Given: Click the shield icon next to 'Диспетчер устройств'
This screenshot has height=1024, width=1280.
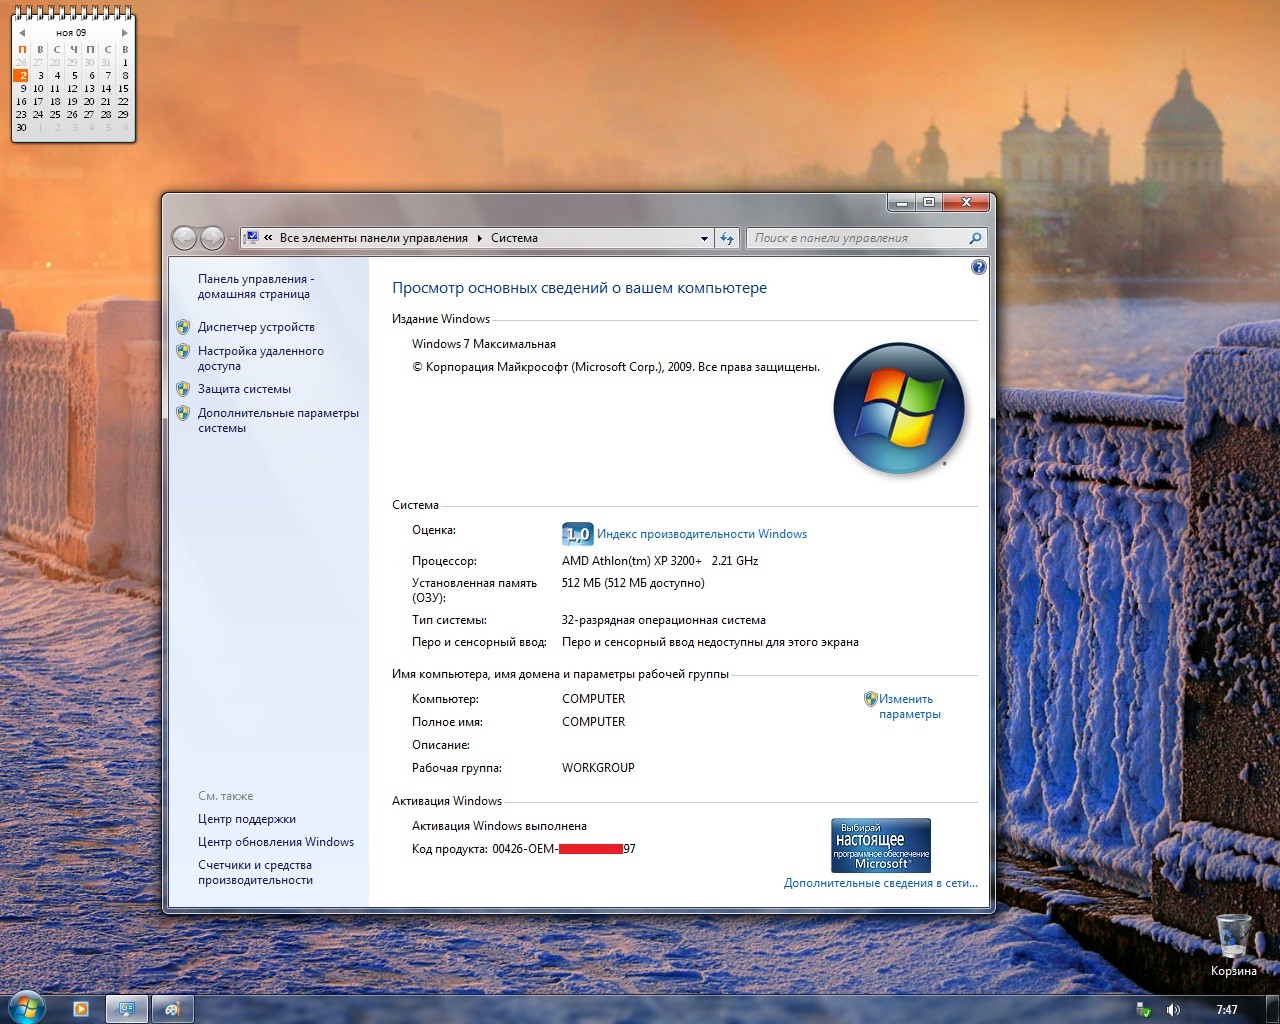Looking at the screenshot, I should (183, 327).
